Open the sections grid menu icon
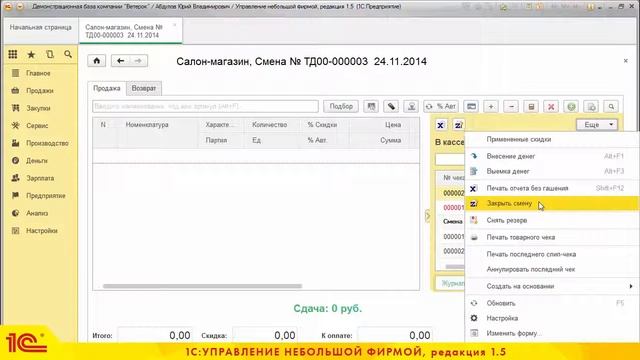640x360 pixels. [x=13, y=54]
